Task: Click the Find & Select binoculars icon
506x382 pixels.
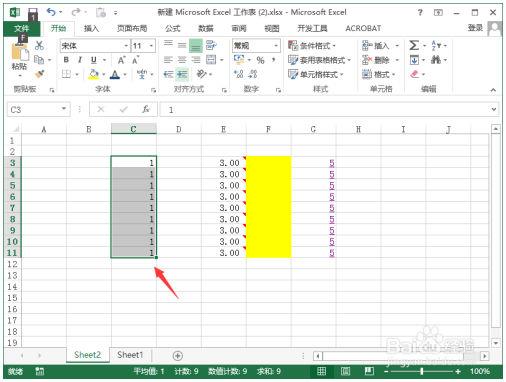Action: click(x=436, y=60)
